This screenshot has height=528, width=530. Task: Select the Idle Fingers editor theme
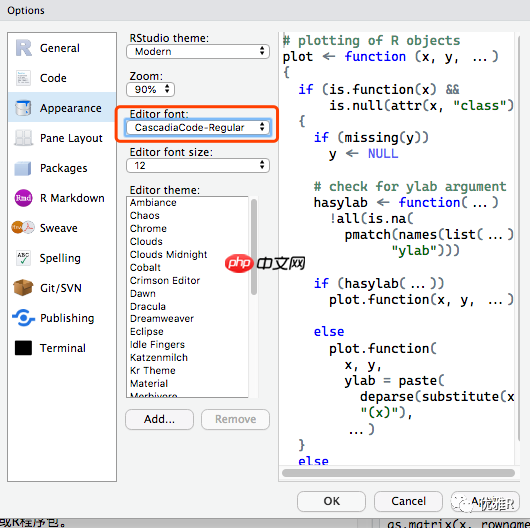[x=188, y=344]
